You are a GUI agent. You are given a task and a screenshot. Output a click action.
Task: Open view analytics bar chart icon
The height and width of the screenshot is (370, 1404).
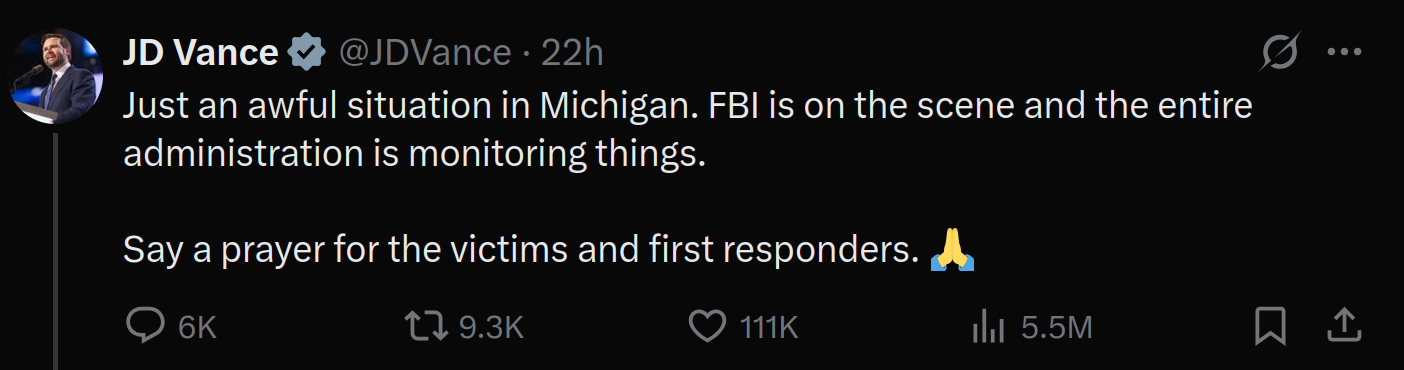[x=988, y=326]
